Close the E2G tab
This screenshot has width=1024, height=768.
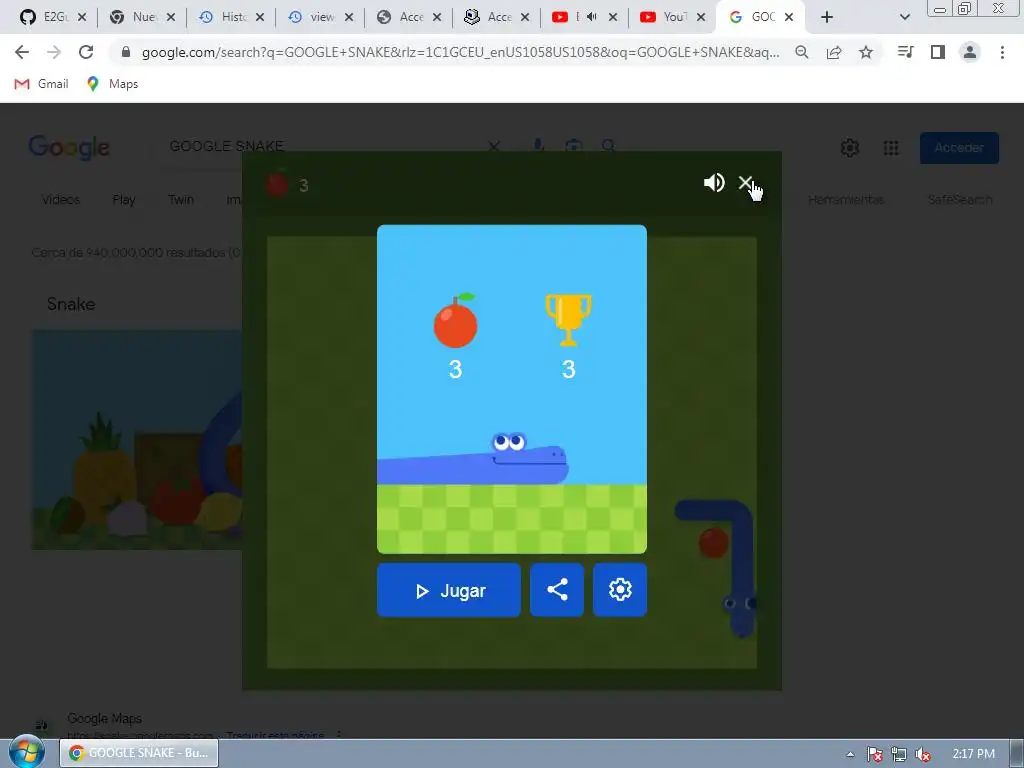pos(82,17)
